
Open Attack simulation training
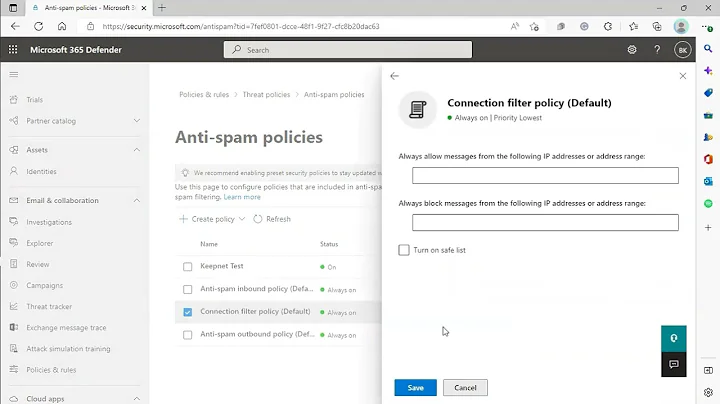point(68,349)
